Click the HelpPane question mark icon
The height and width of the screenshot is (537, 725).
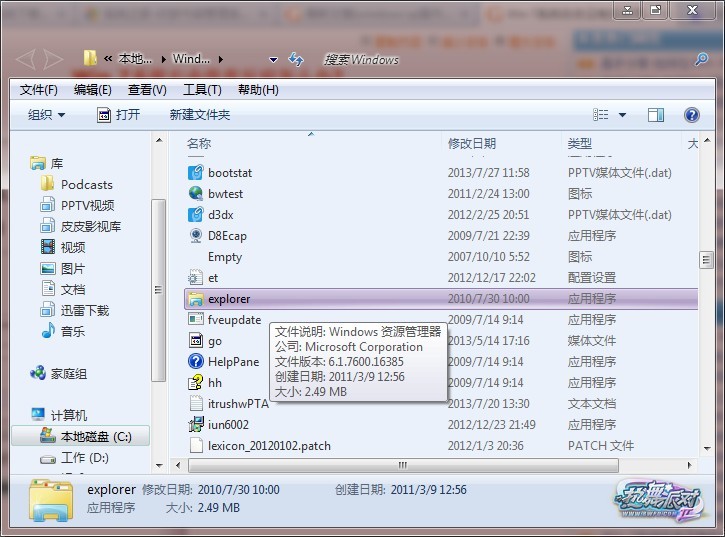point(196,362)
